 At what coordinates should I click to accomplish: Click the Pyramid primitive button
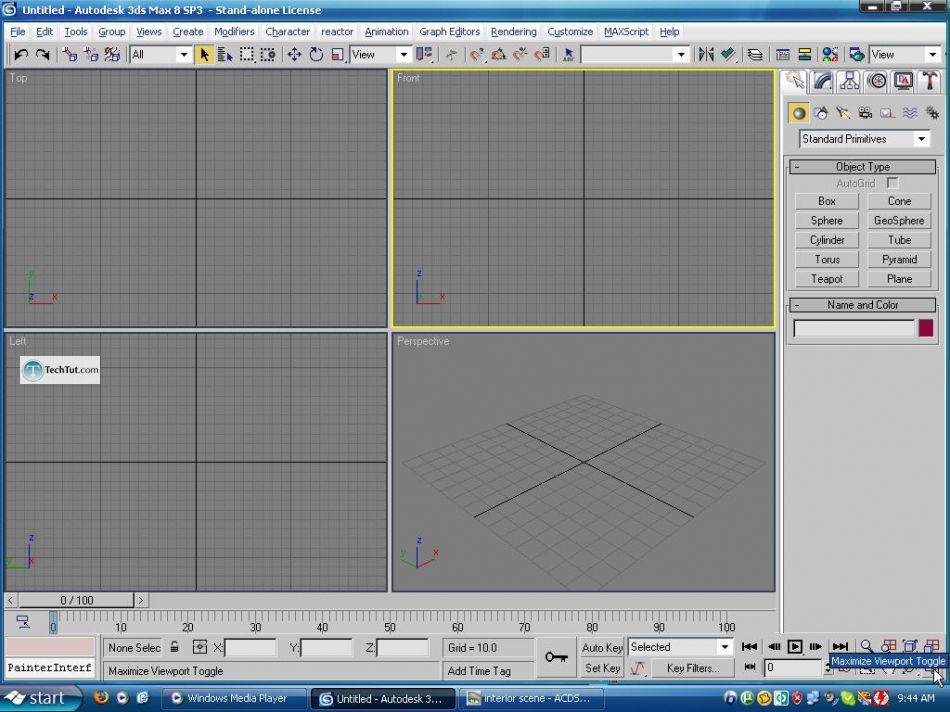pos(899,259)
